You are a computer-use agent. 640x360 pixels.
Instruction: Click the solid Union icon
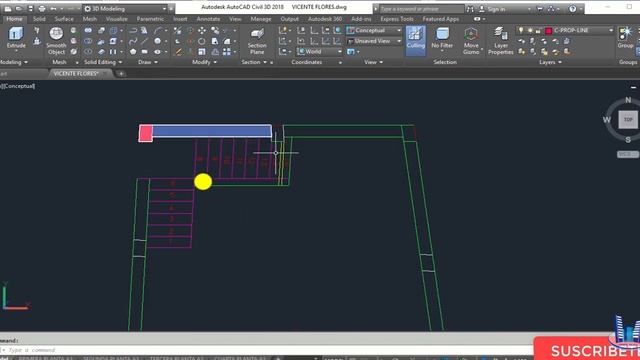point(88,31)
